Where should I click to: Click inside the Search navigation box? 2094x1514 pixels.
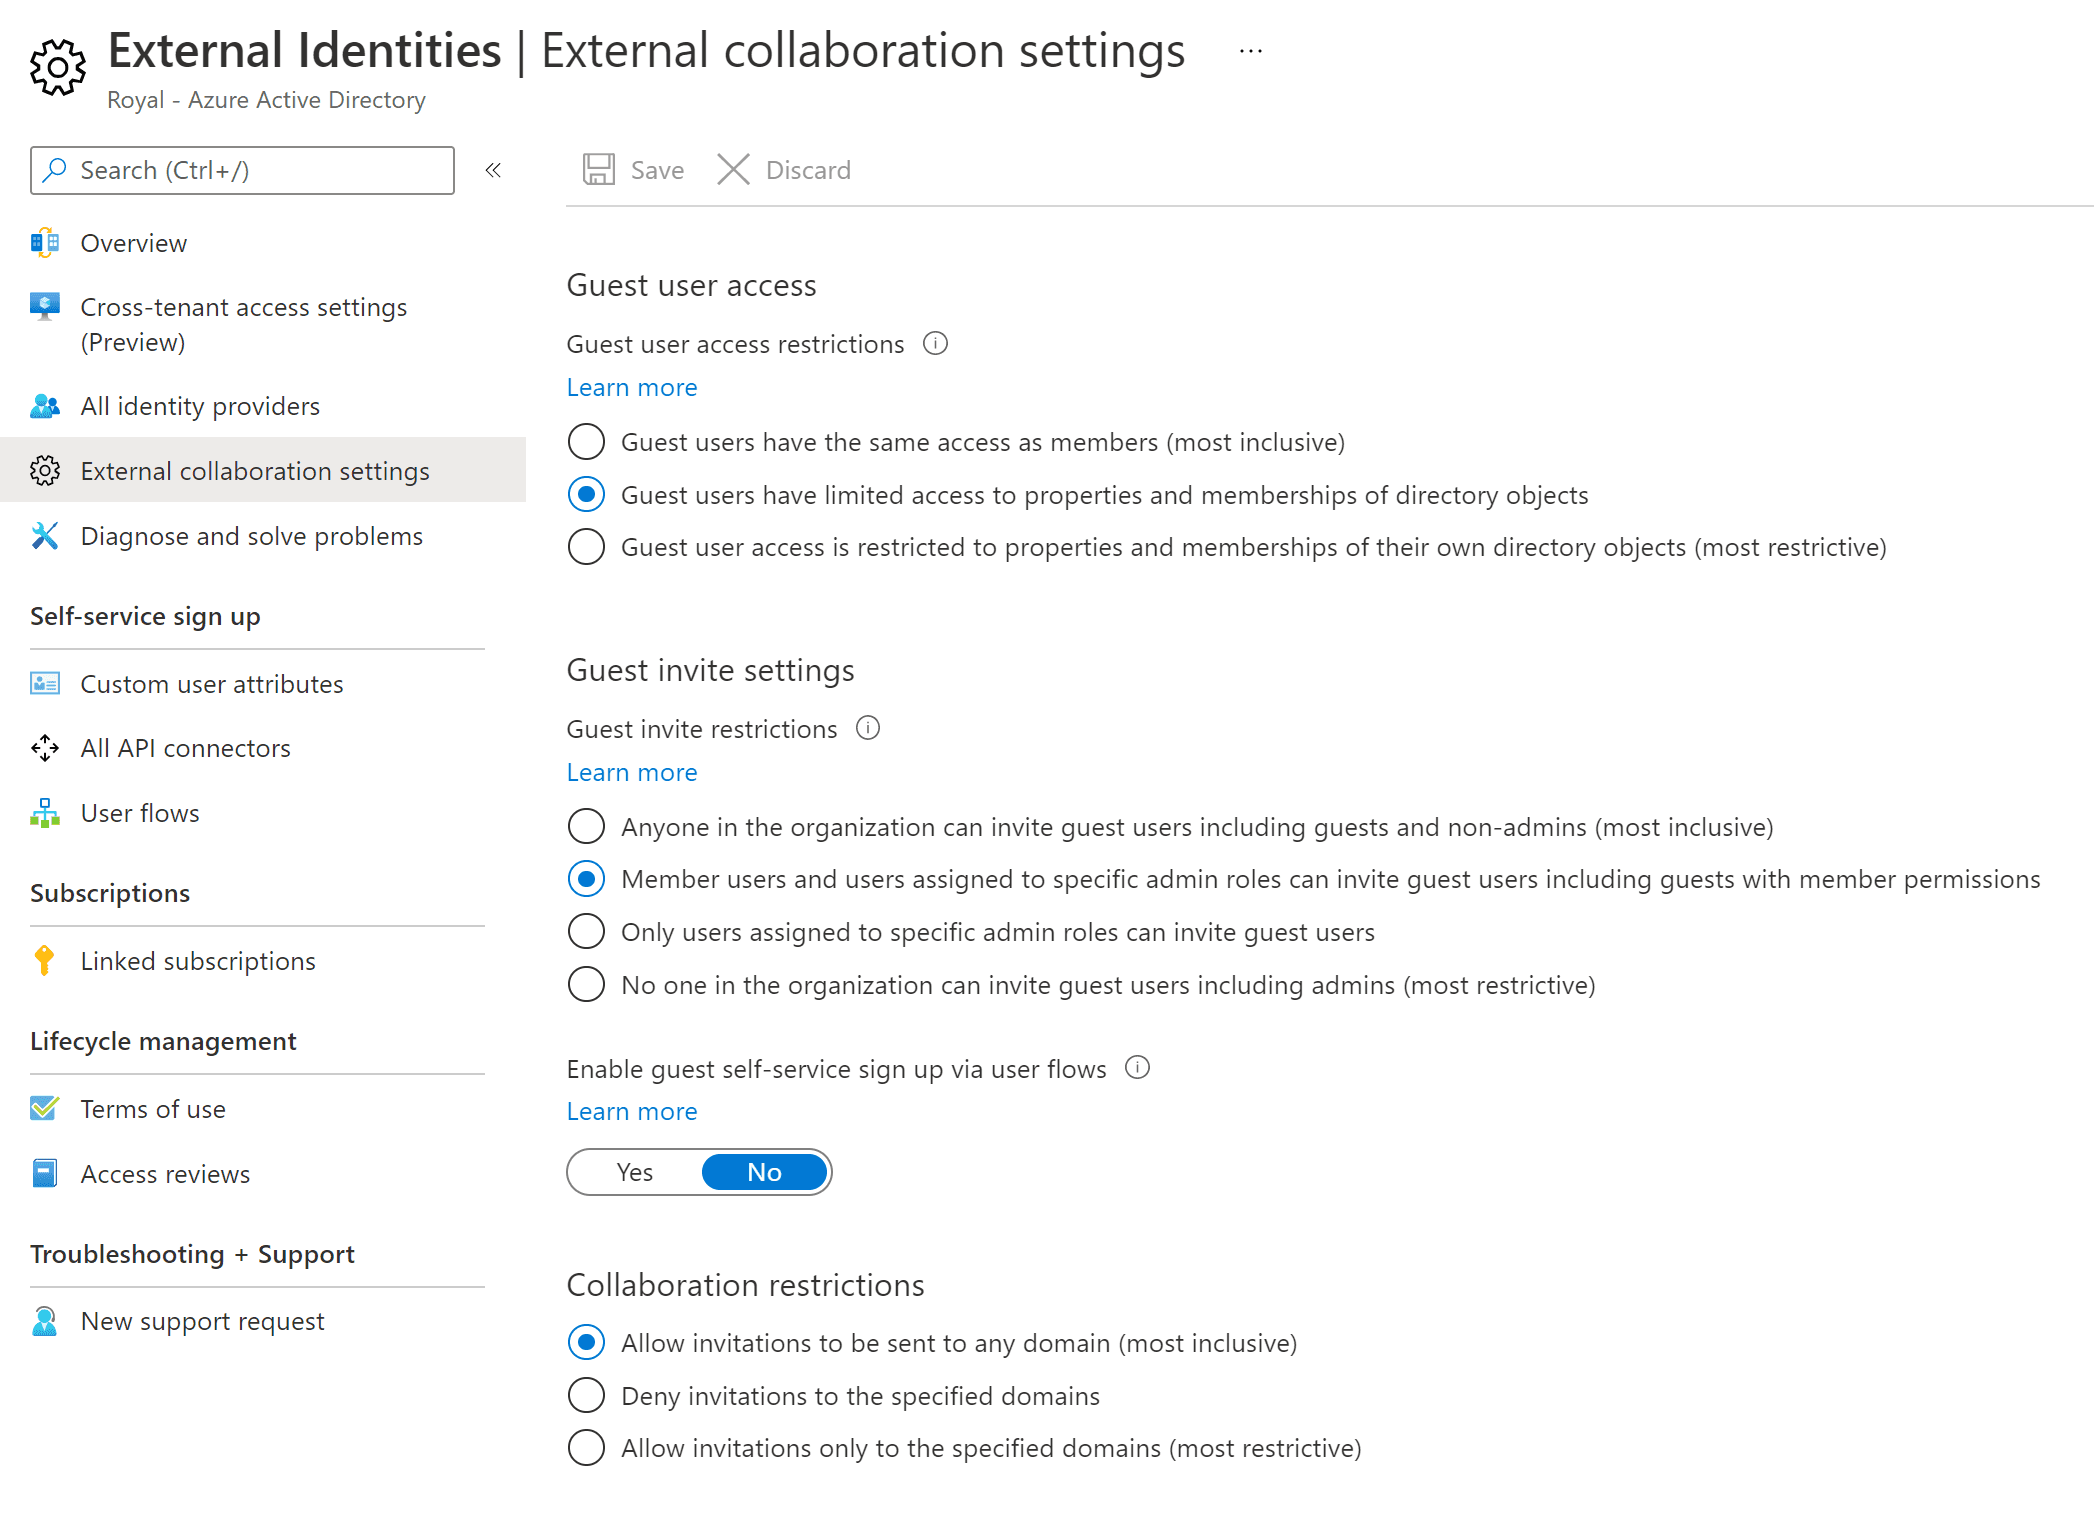(242, 170)
